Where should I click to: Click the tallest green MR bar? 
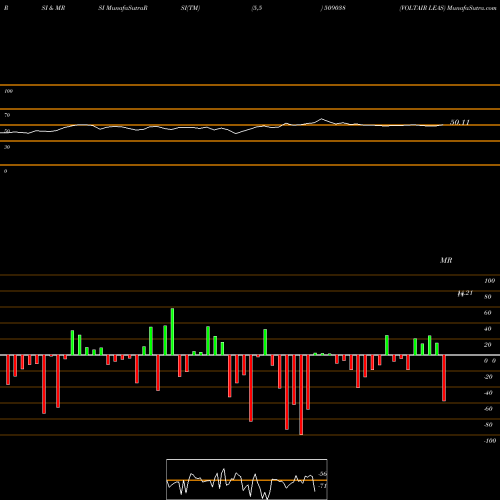pyautogui.click(x=172, y=331)
